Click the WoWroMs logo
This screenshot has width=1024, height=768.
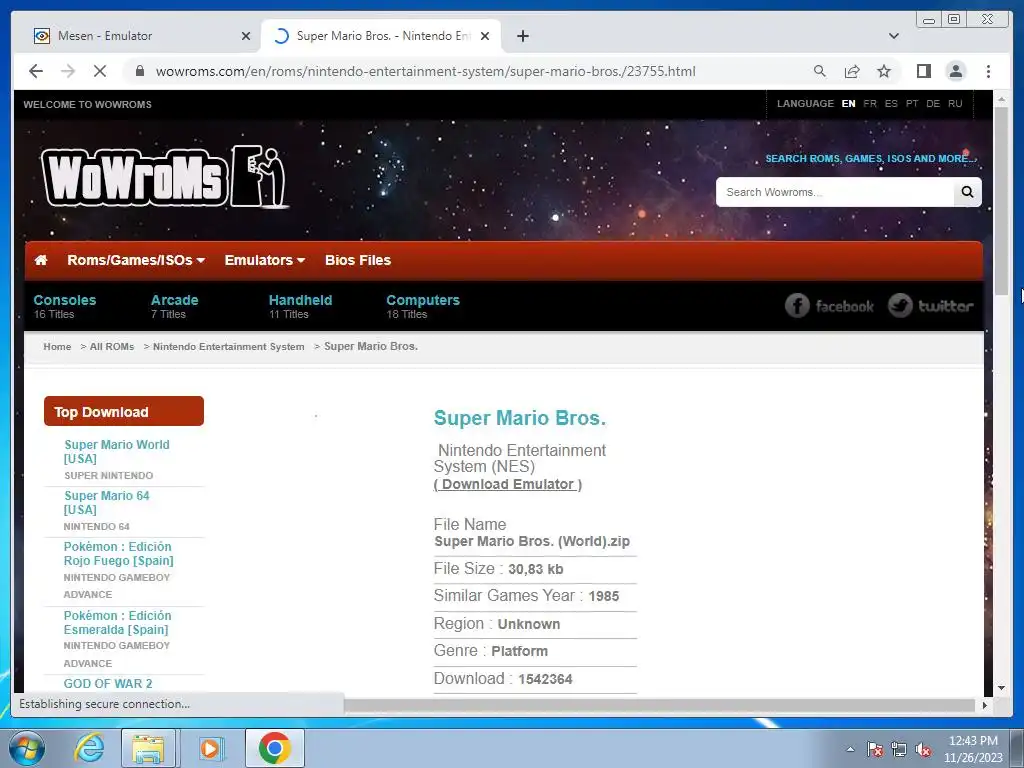pos(165,177)
